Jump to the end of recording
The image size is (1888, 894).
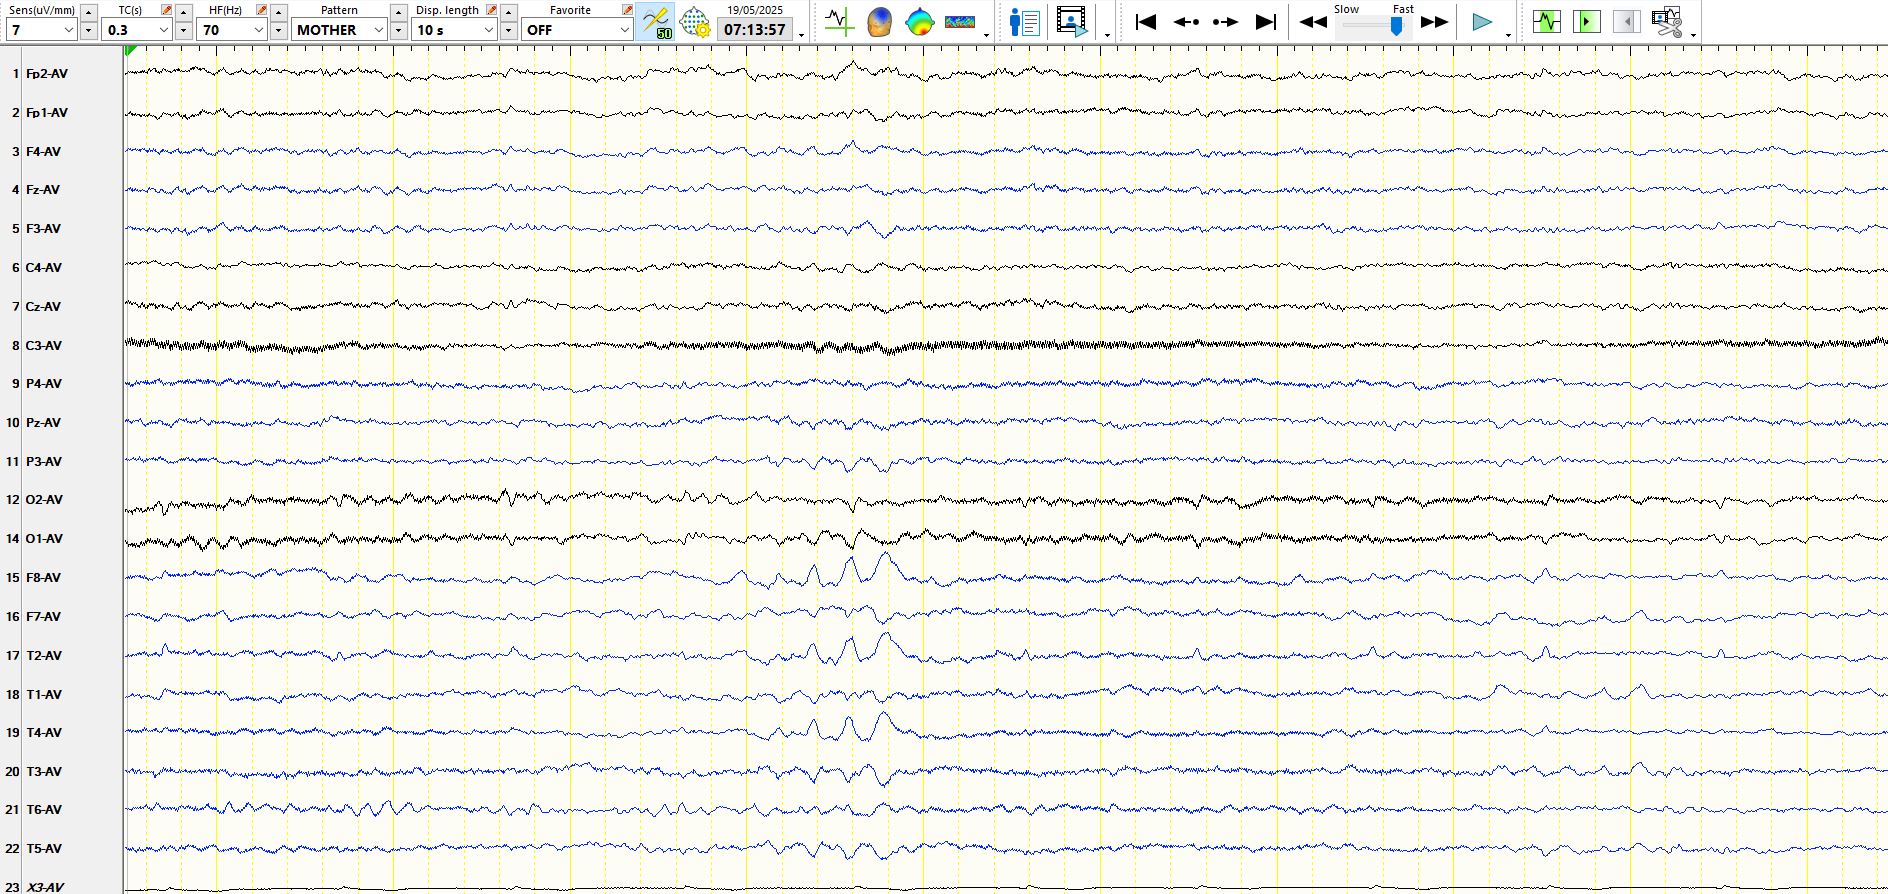tap(1266, 21)
